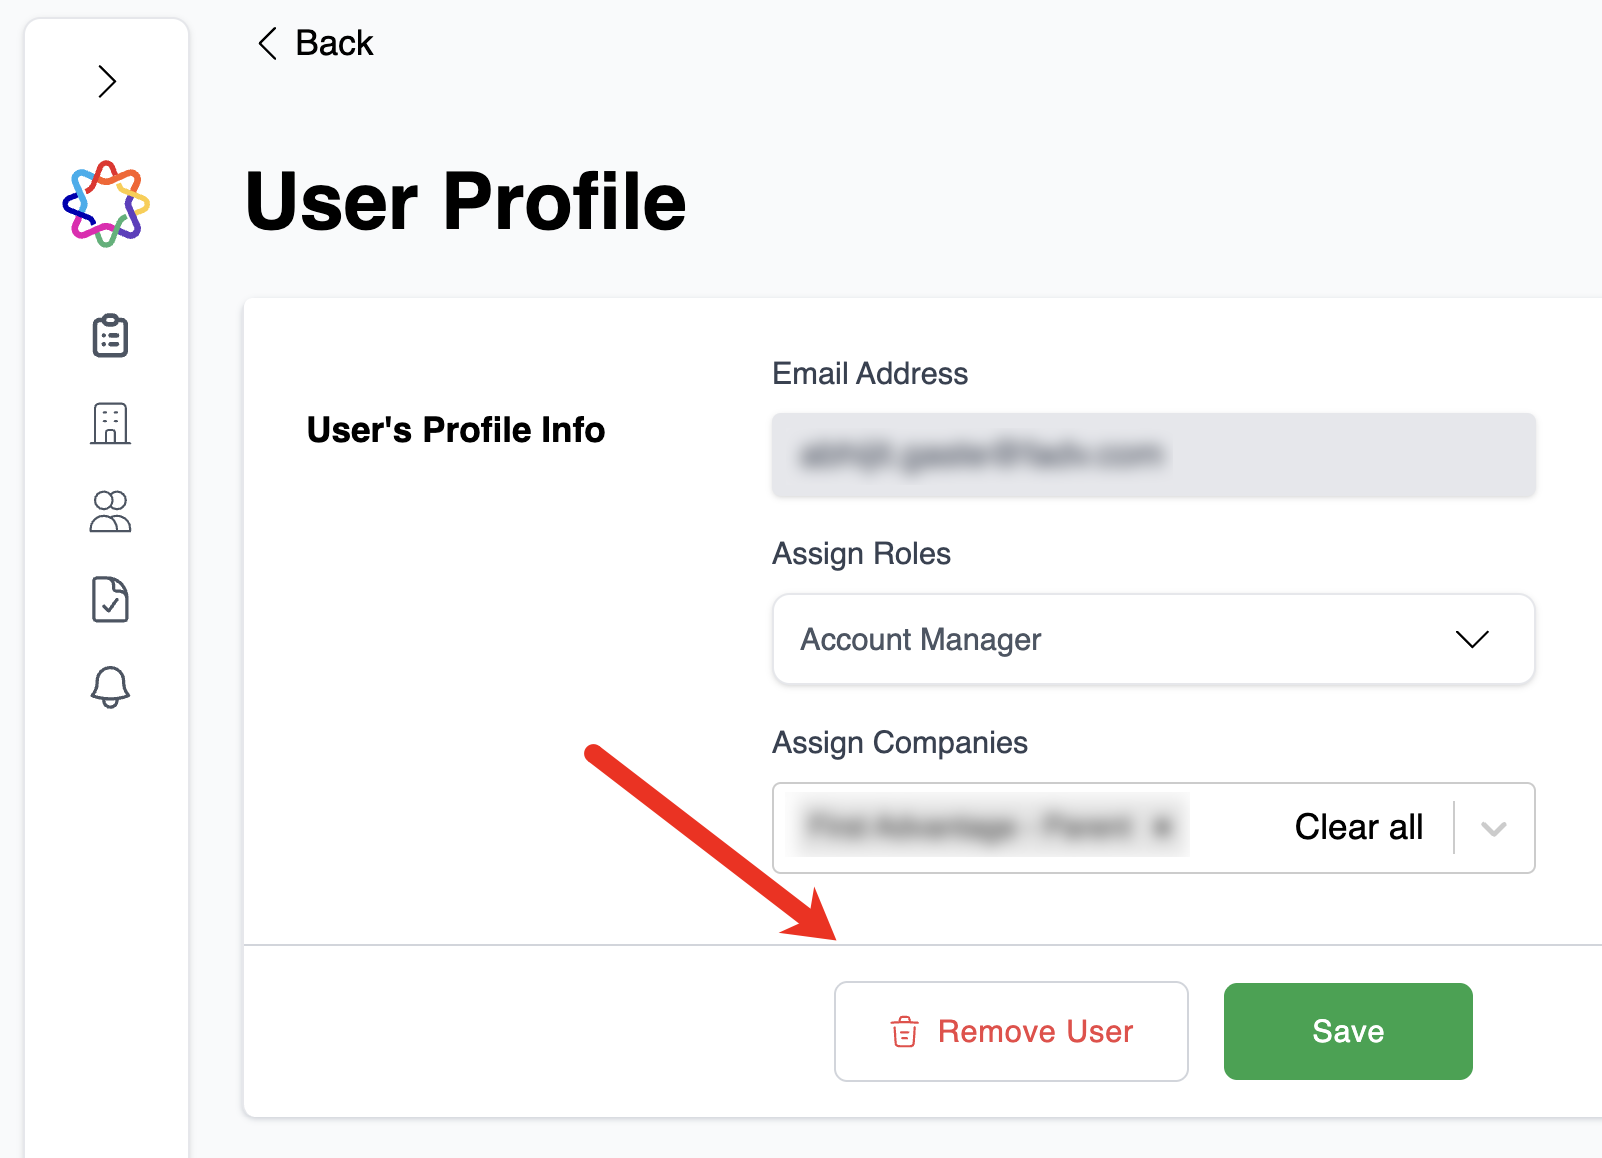Click the Remove User button
The height and width of the screenshot is (1158, 1602).
click(x=1011, y=1031)
